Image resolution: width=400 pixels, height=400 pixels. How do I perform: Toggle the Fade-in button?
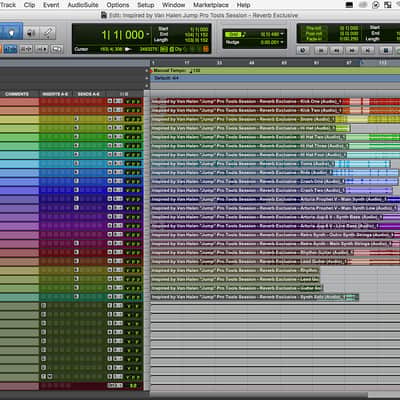pyautogui.click(x=314, y=39)
